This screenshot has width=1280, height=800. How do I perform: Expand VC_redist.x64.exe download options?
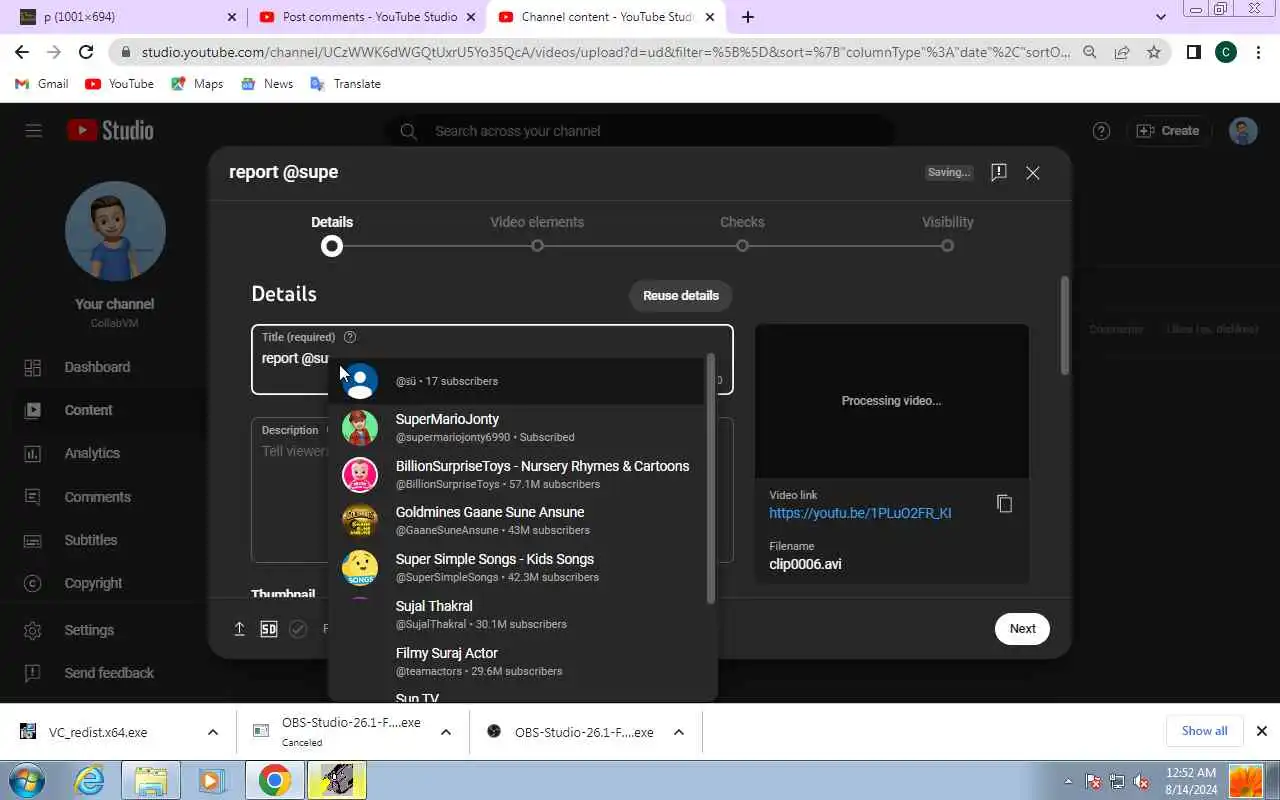[x=212, y=732]
